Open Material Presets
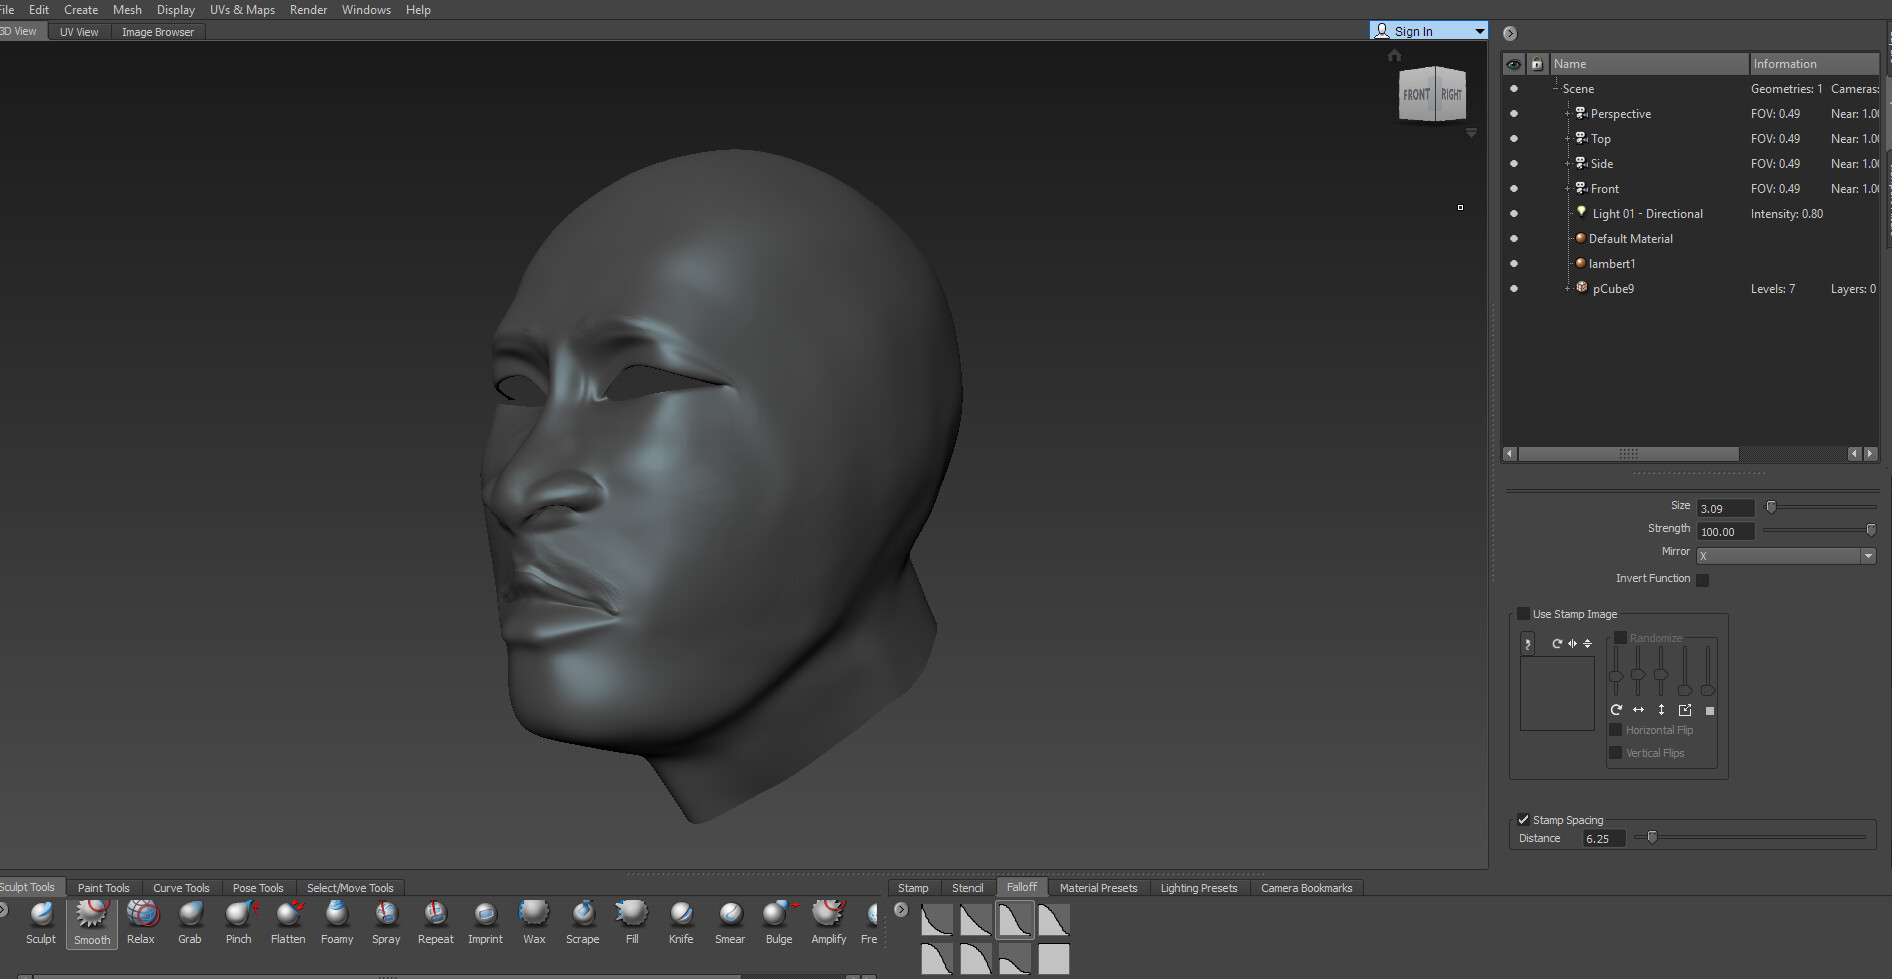The height and width of the screenshot is (979, 1892). click(x=1097, y=887)
